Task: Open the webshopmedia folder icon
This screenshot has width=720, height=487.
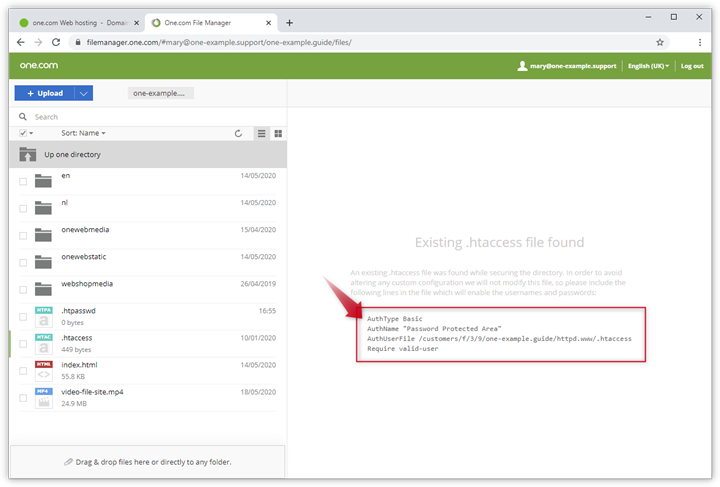Action: [x=43, y=289]
